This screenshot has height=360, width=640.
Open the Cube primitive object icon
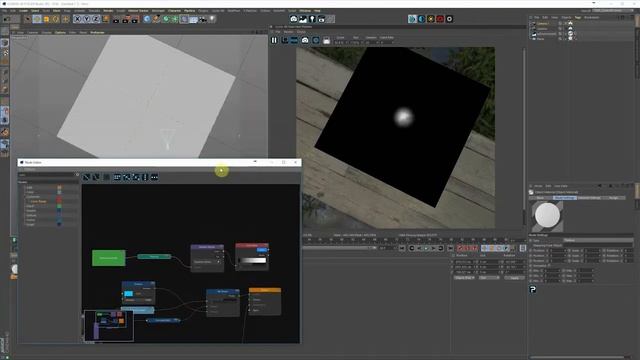pos(147,19)
